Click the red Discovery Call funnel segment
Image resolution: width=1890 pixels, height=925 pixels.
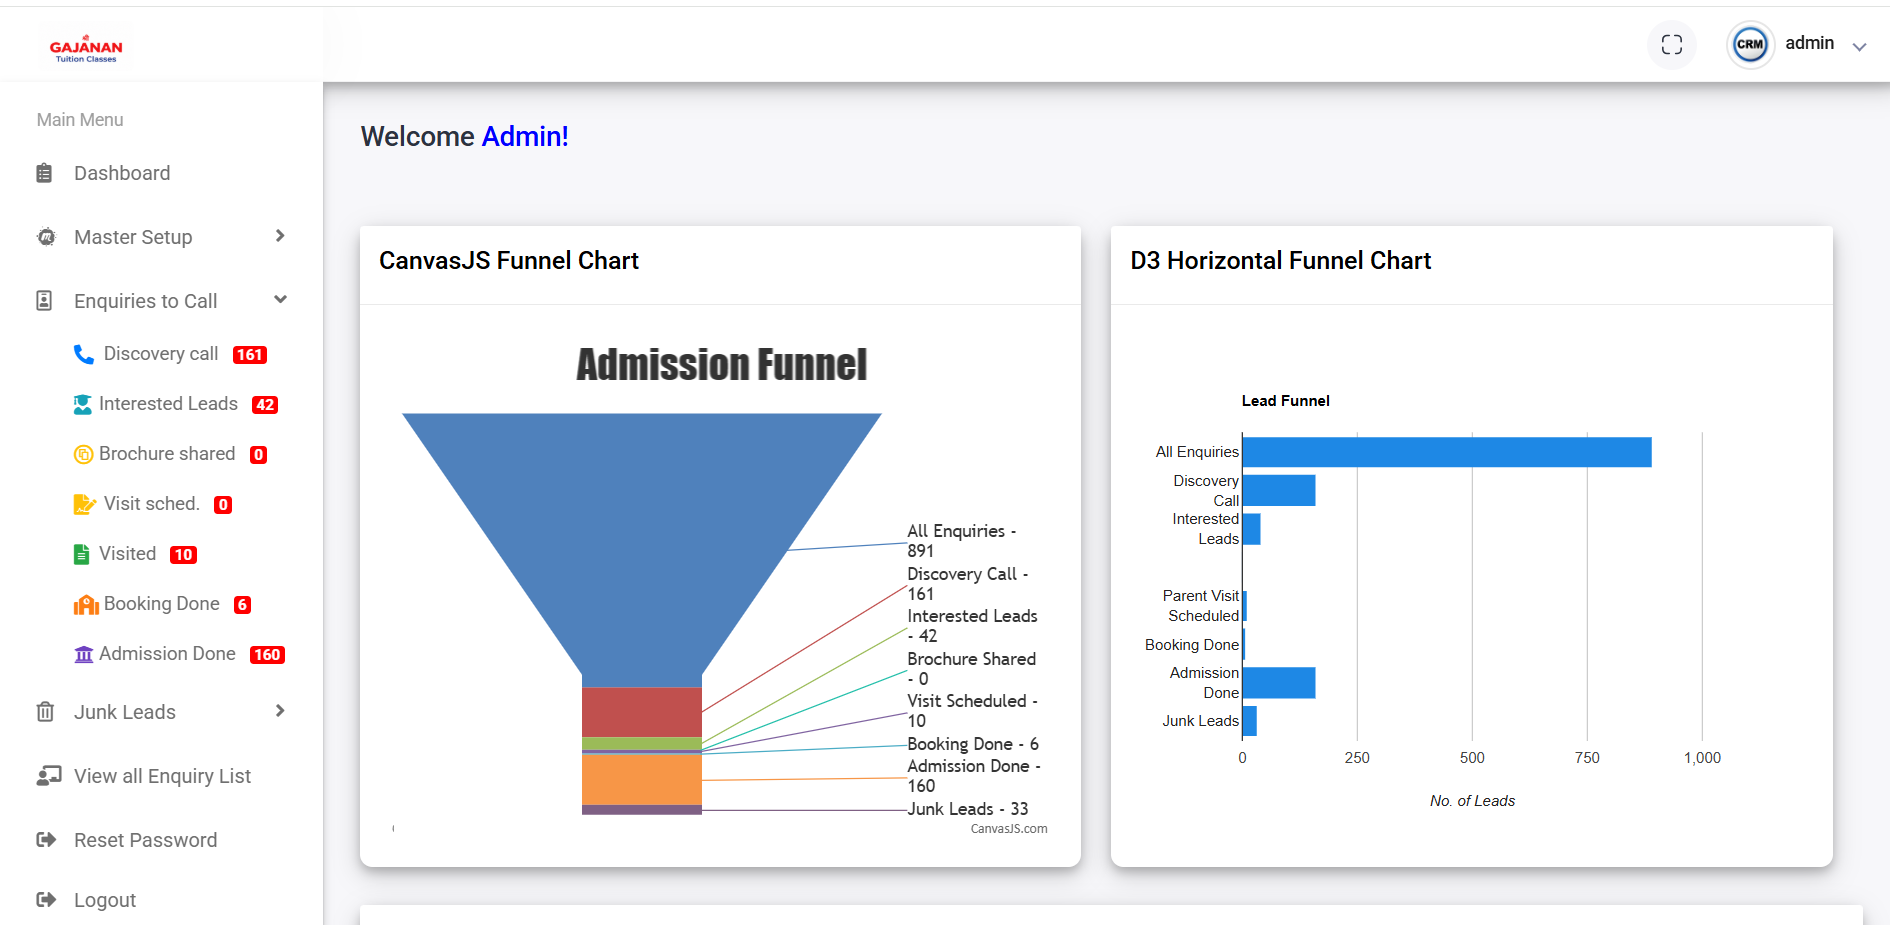pyautogui.click(x=642, y=712)
